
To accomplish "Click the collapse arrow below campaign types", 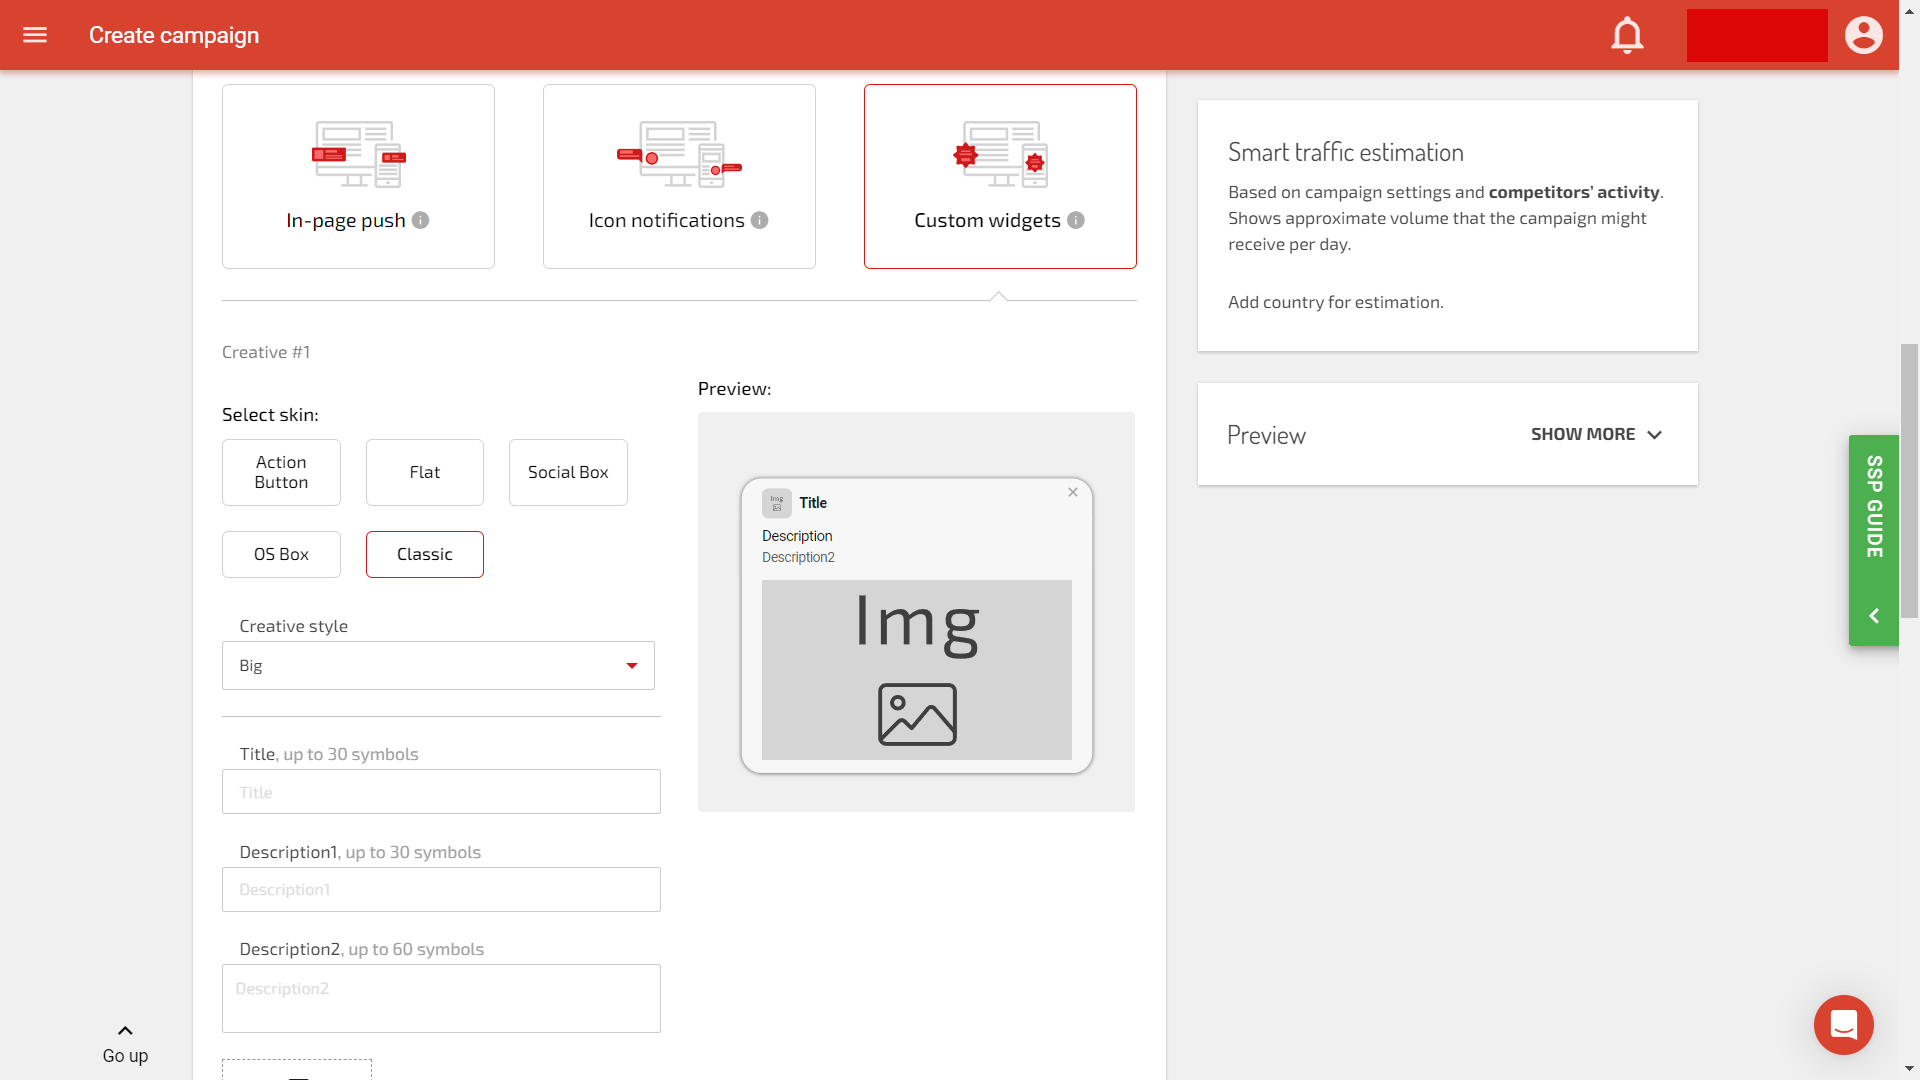I will pyautogui.click(x=1000, y=293).
